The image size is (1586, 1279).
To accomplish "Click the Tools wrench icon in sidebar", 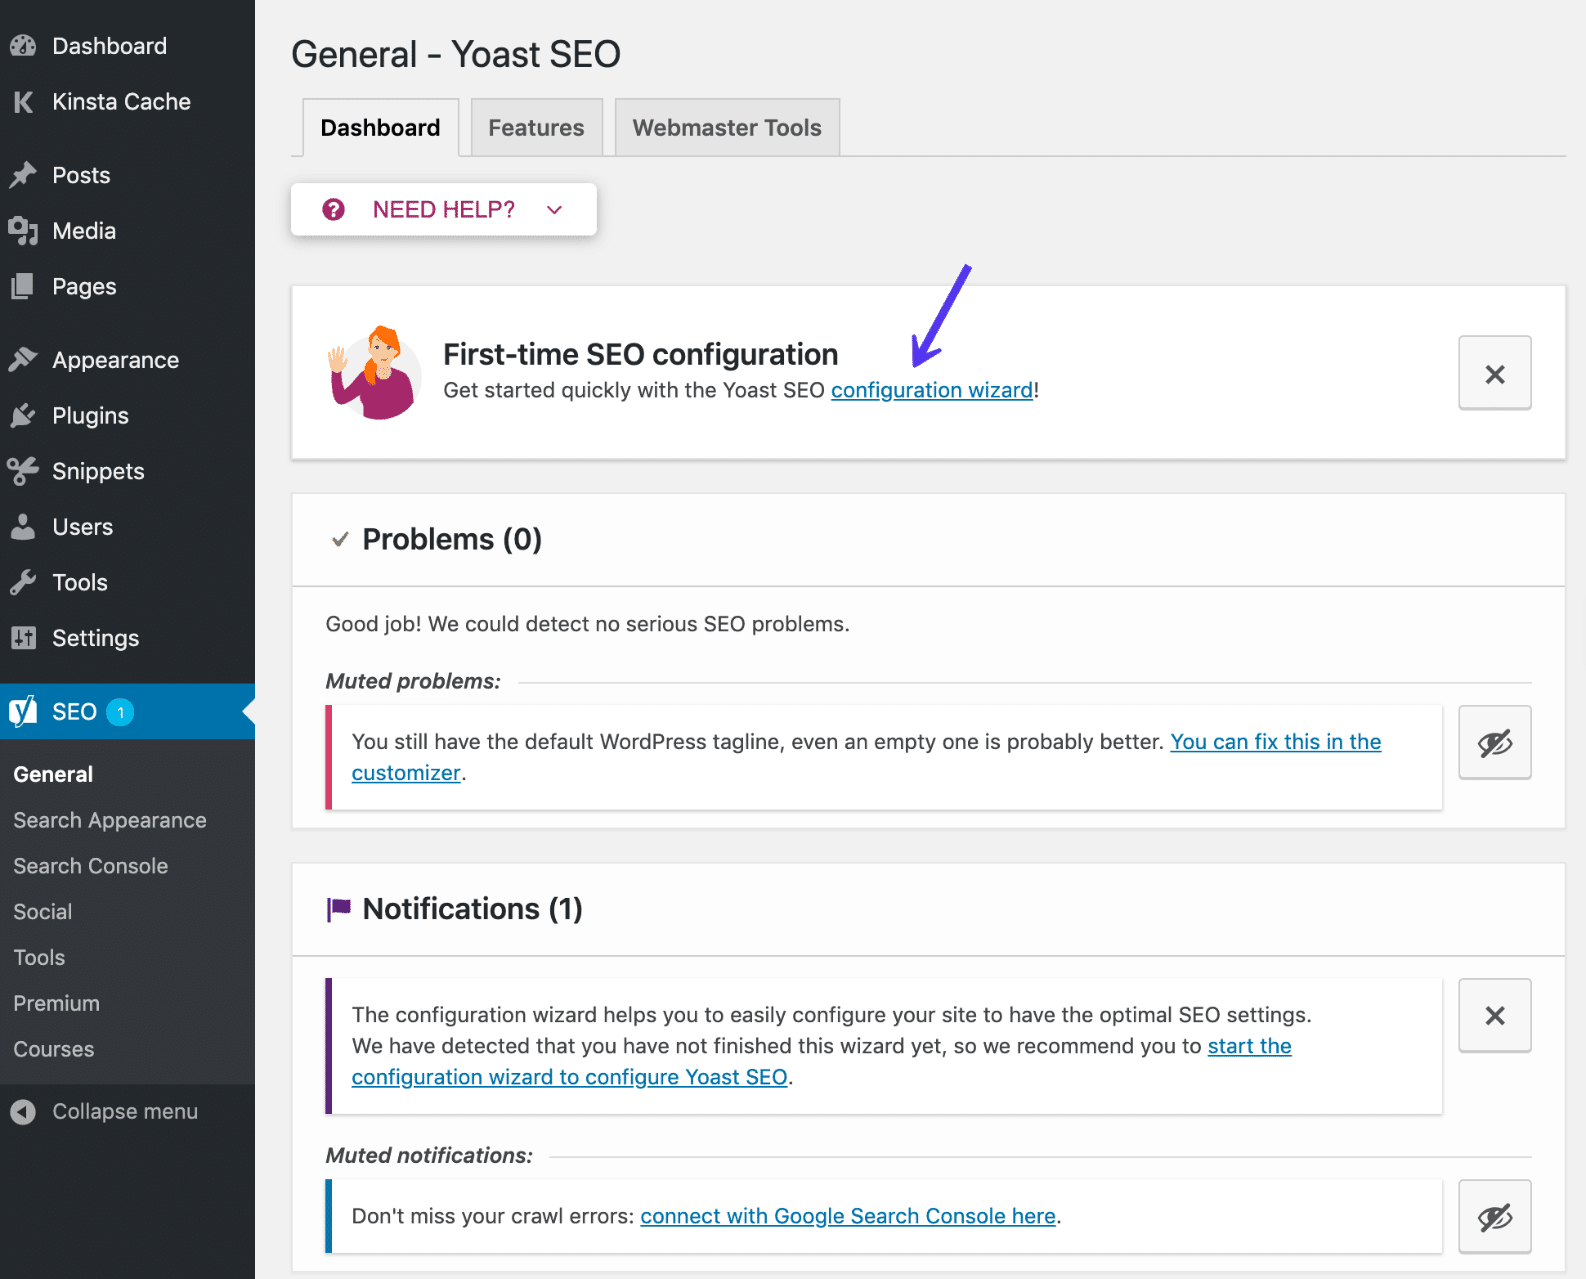I will [x=23, y=583].
